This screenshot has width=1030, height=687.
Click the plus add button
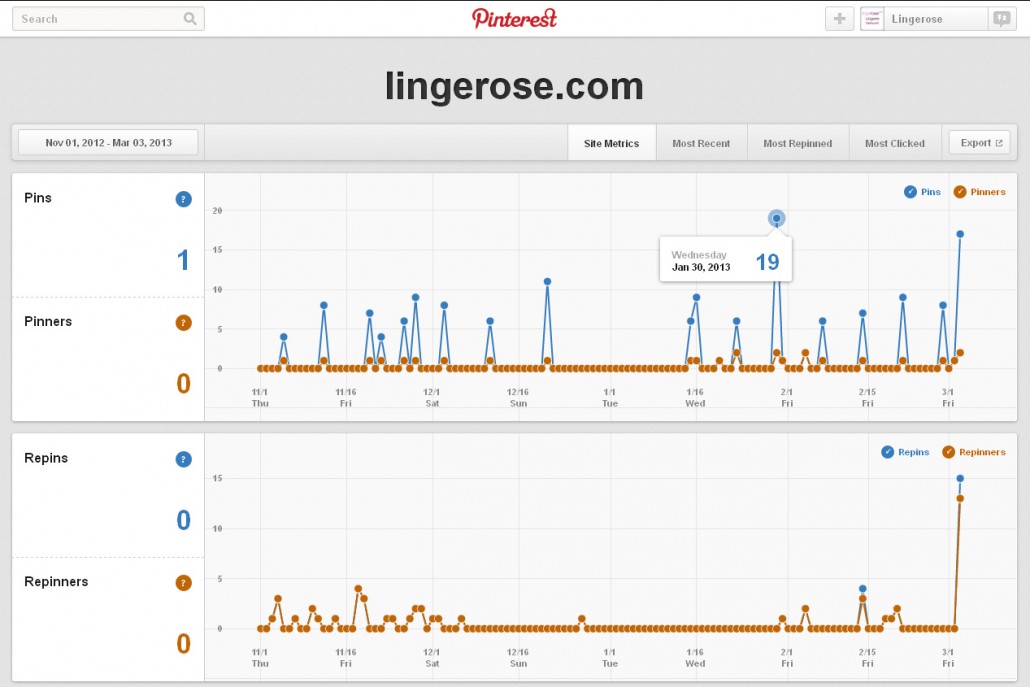839,19
